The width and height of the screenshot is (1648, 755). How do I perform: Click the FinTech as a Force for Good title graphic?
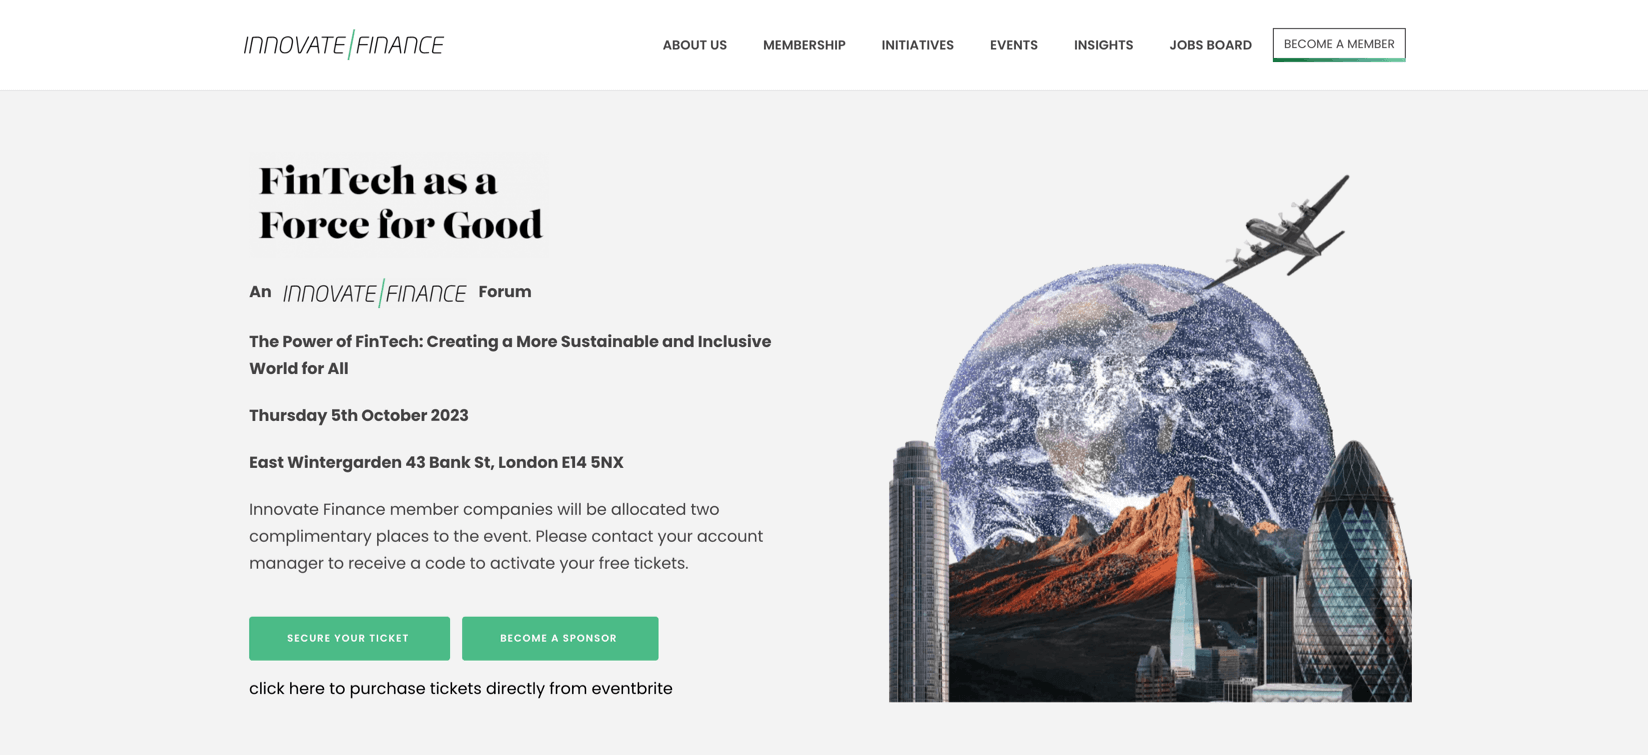pyautogui.click(x=399, y=203)
